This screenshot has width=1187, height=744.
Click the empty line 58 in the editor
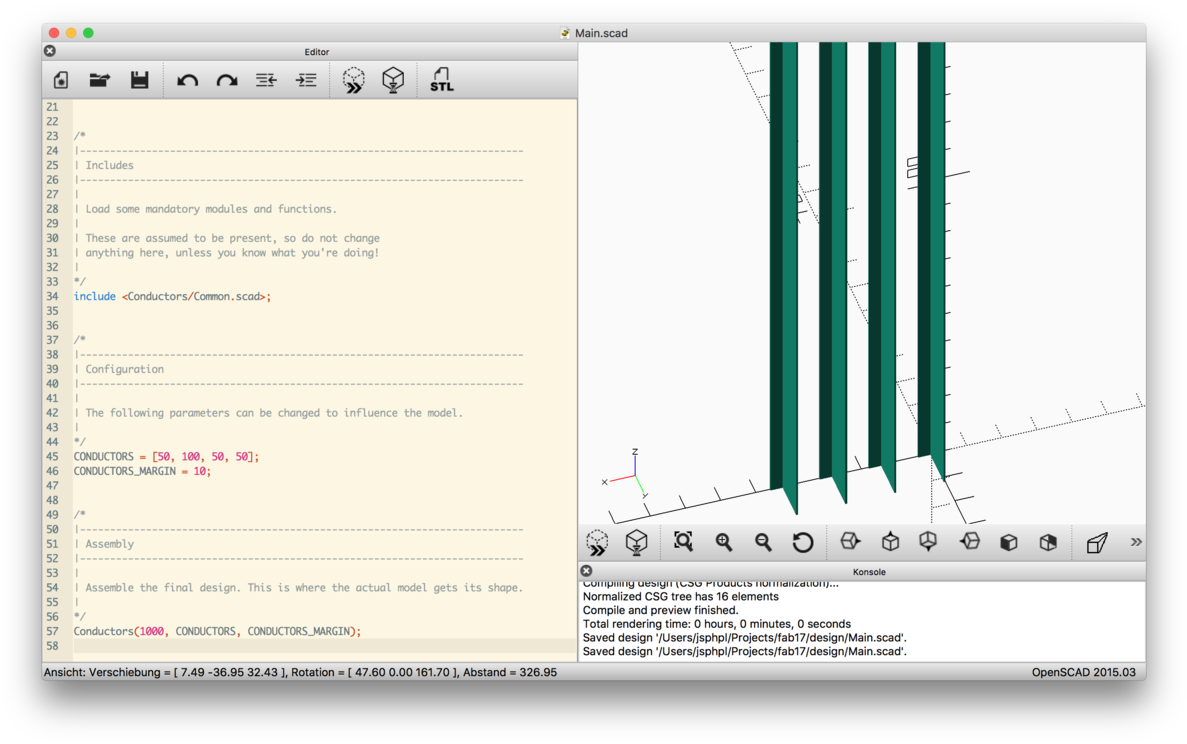point(325,646)
